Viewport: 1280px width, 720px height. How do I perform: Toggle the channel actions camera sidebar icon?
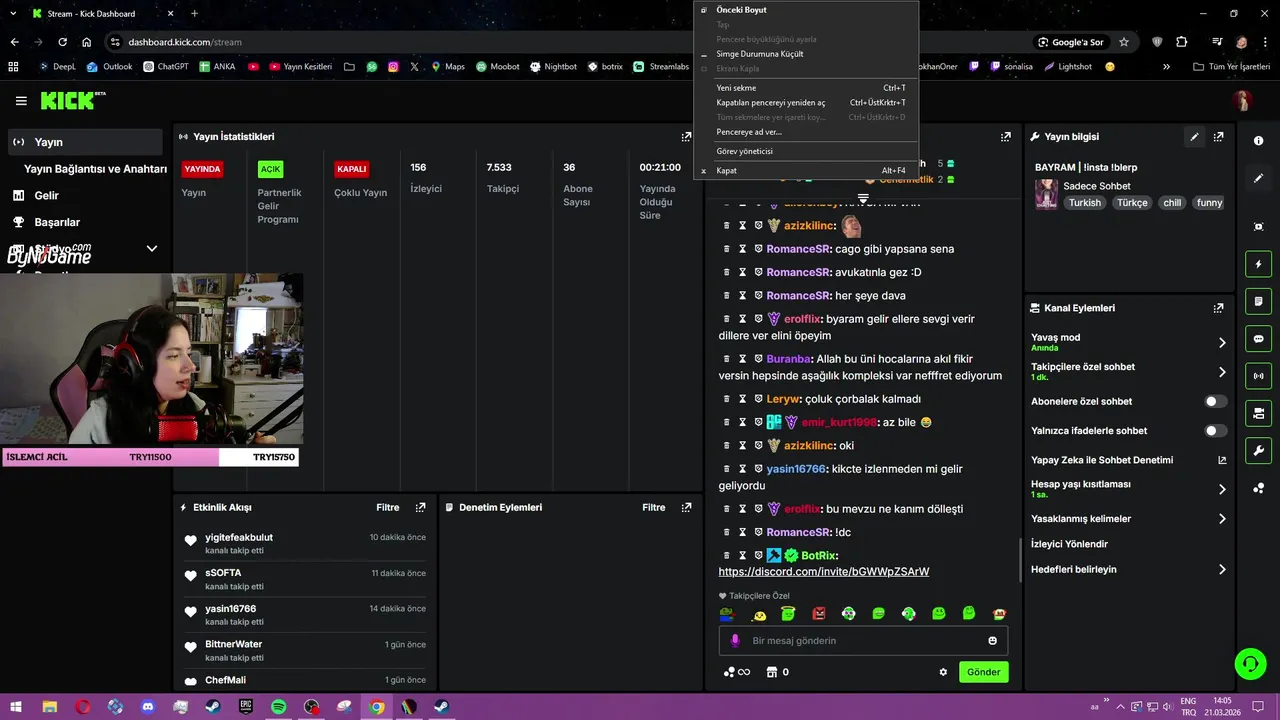(x=1258, y=413)
